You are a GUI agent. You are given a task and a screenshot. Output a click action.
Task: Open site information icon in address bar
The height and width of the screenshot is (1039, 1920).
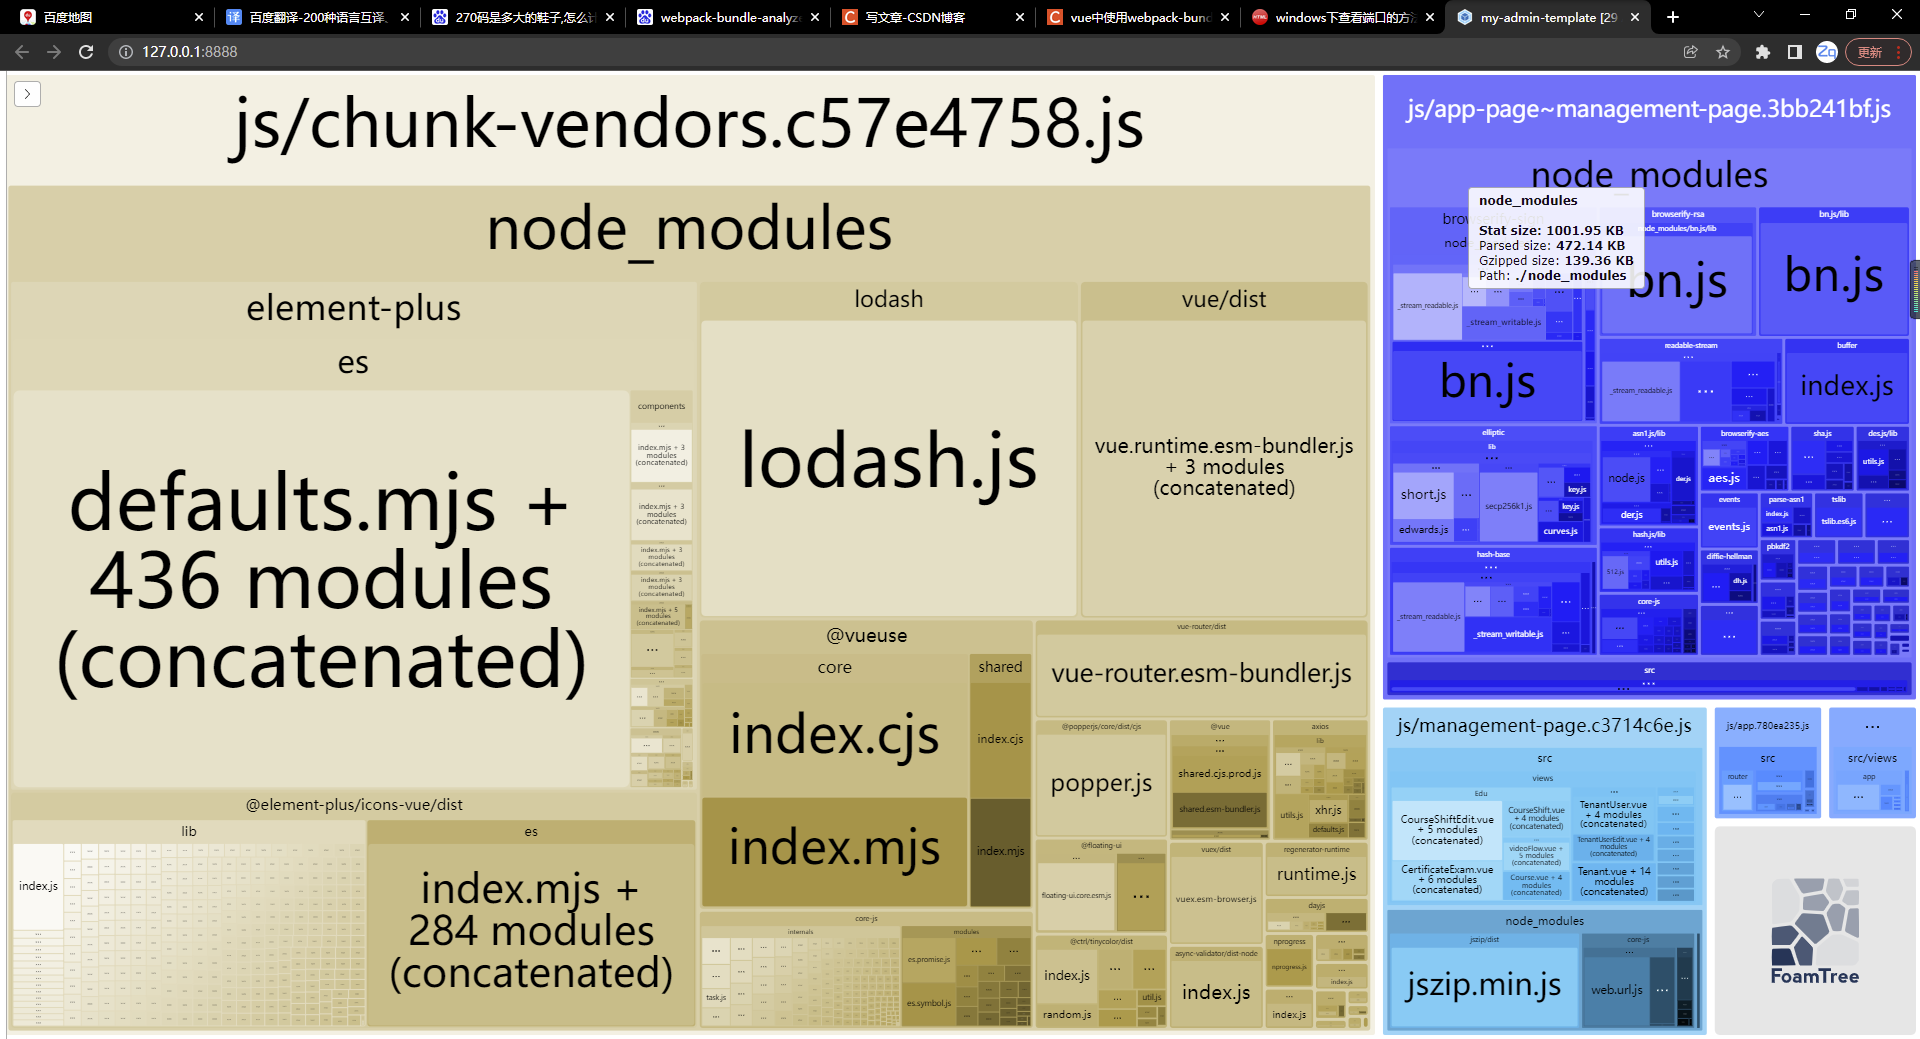click(x=126, y=52)
